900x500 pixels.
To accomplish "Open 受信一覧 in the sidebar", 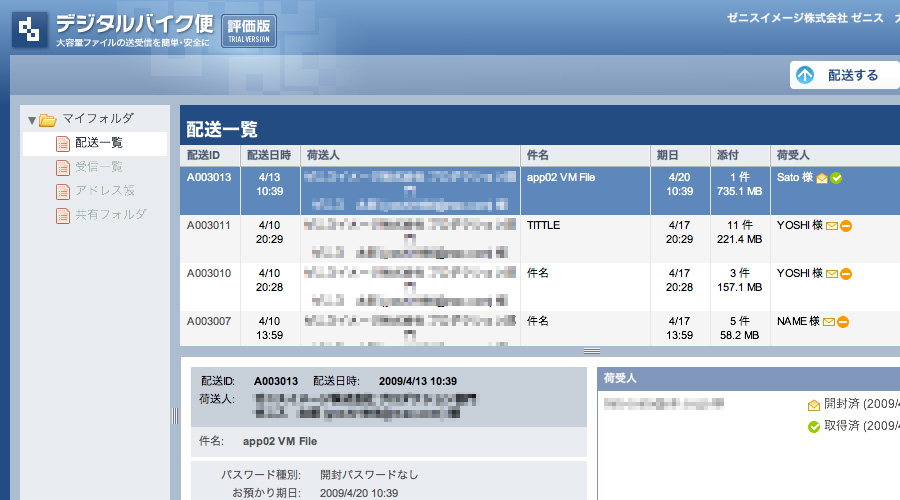I will 98,167.
